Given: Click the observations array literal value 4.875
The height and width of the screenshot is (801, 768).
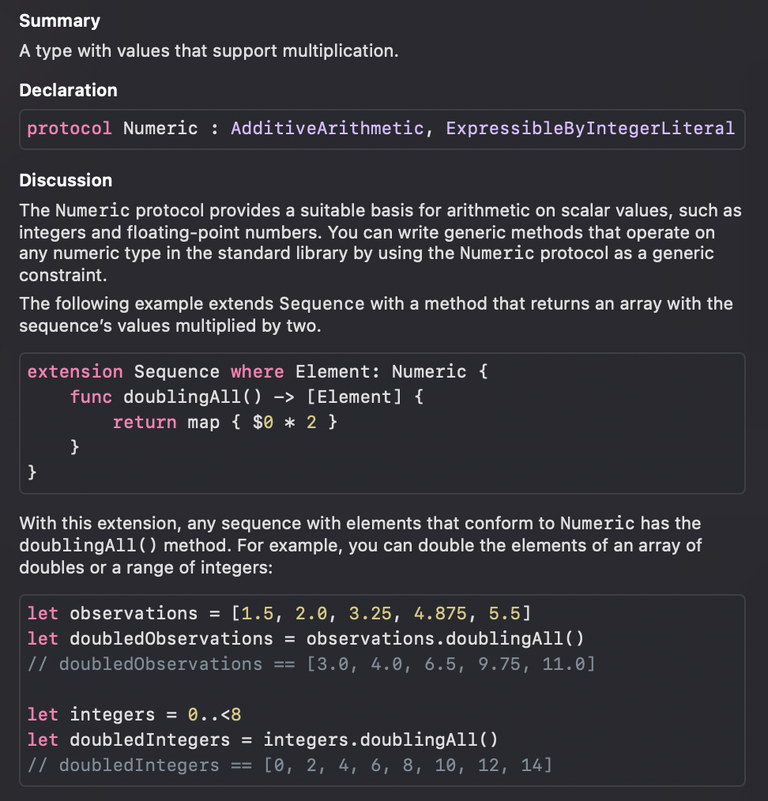Looking at the screenshot, I should coord(440,613).
